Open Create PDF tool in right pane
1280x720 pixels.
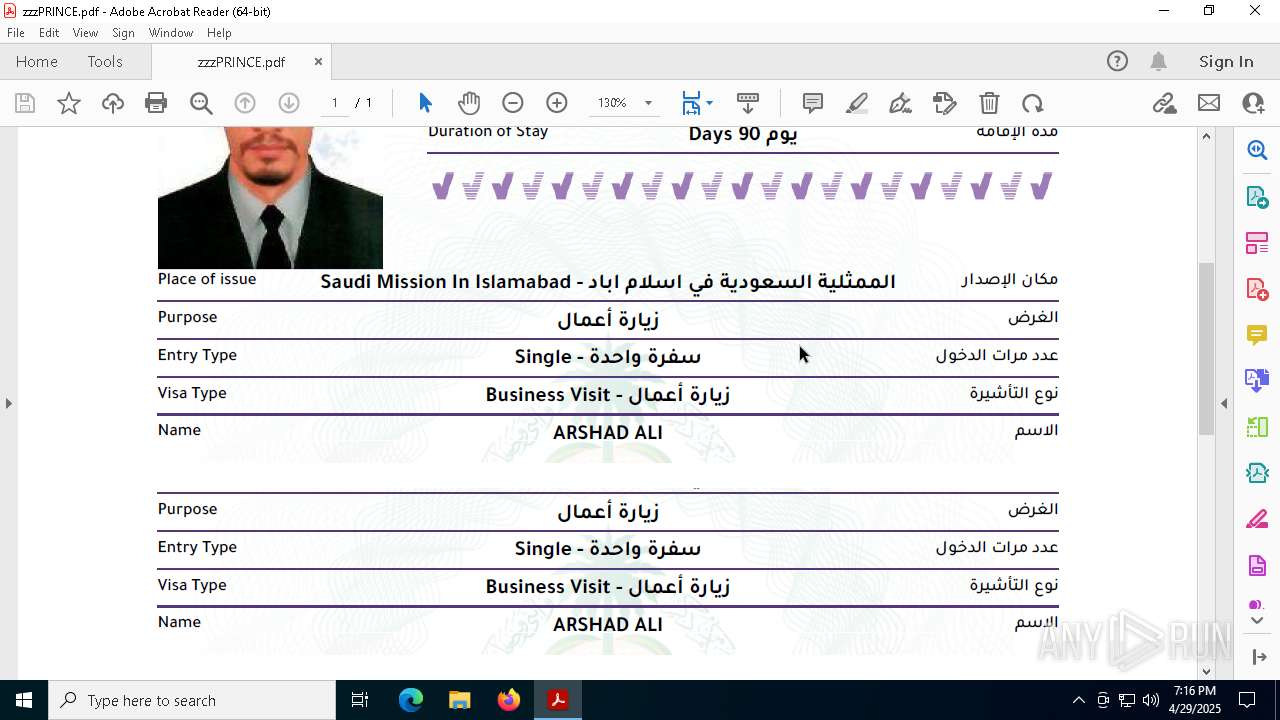(x=1257, y=289)
